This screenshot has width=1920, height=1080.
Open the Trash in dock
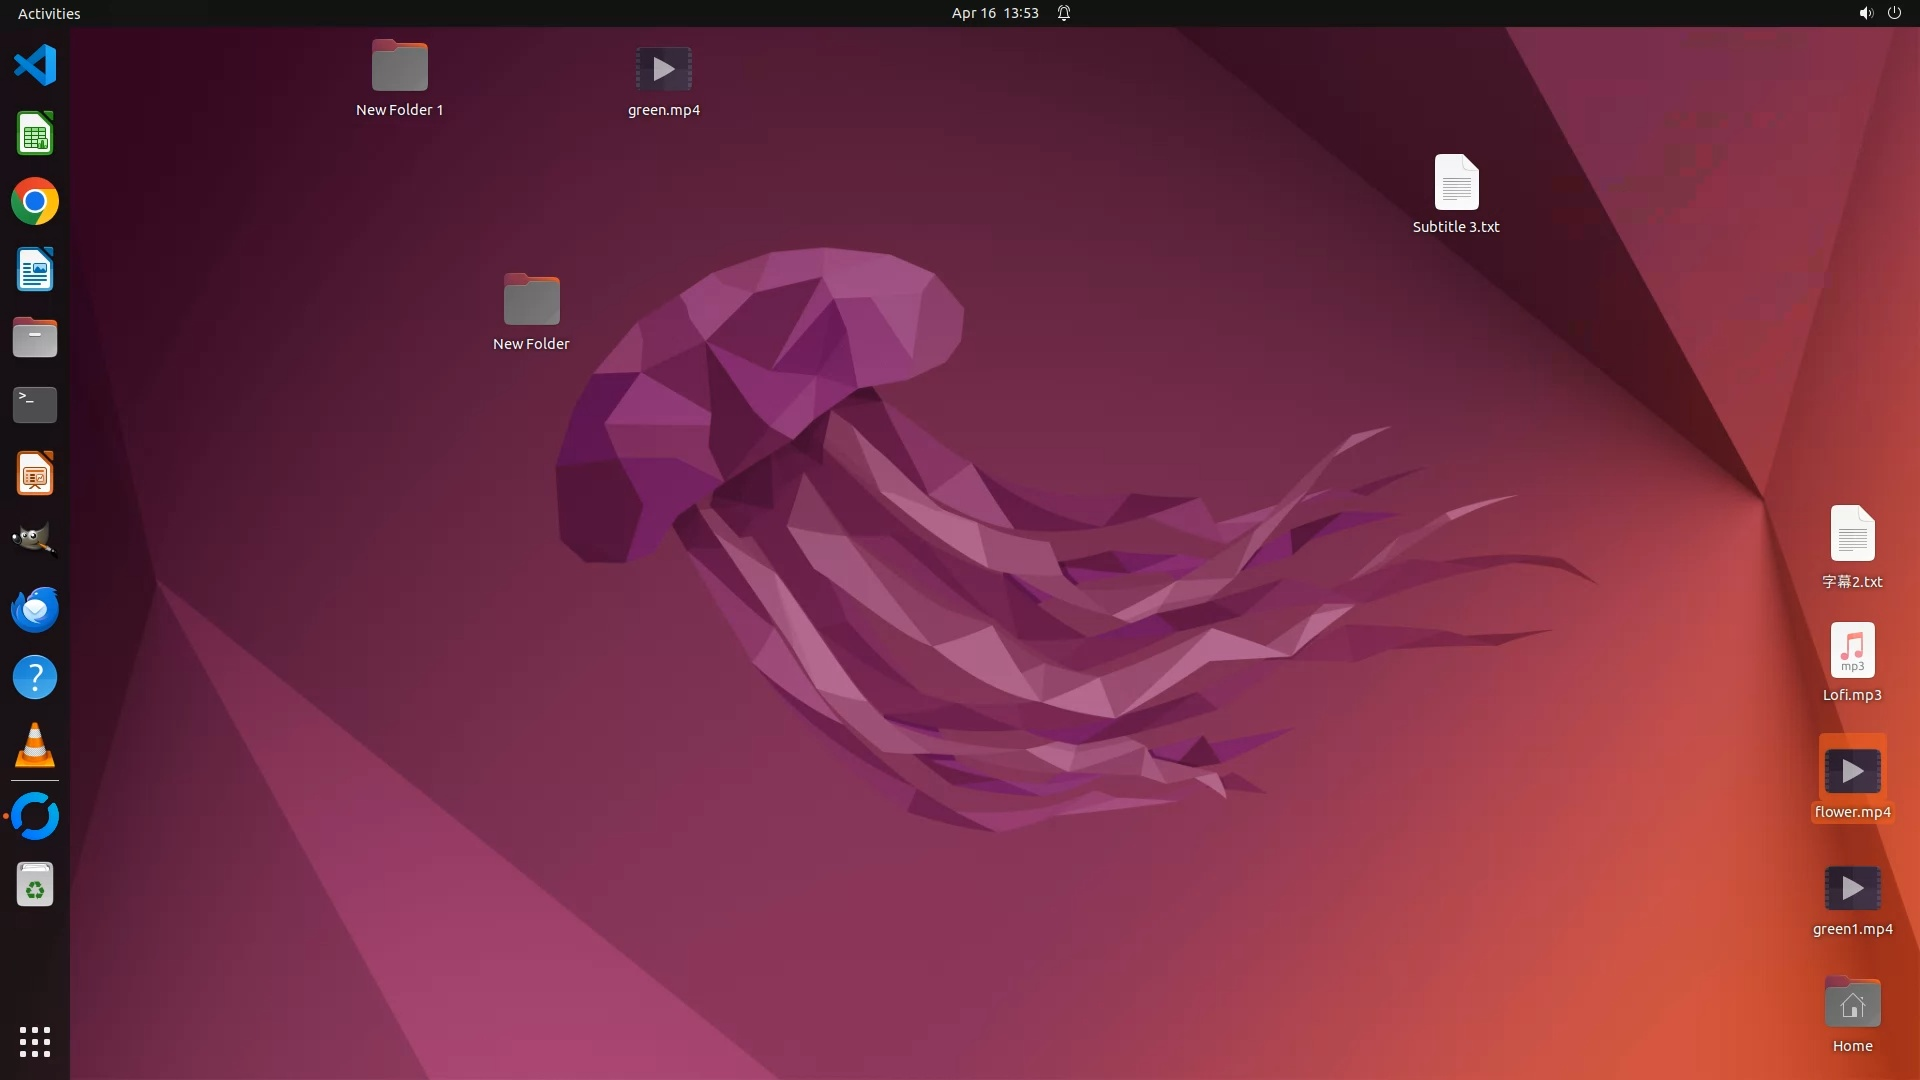35,885
